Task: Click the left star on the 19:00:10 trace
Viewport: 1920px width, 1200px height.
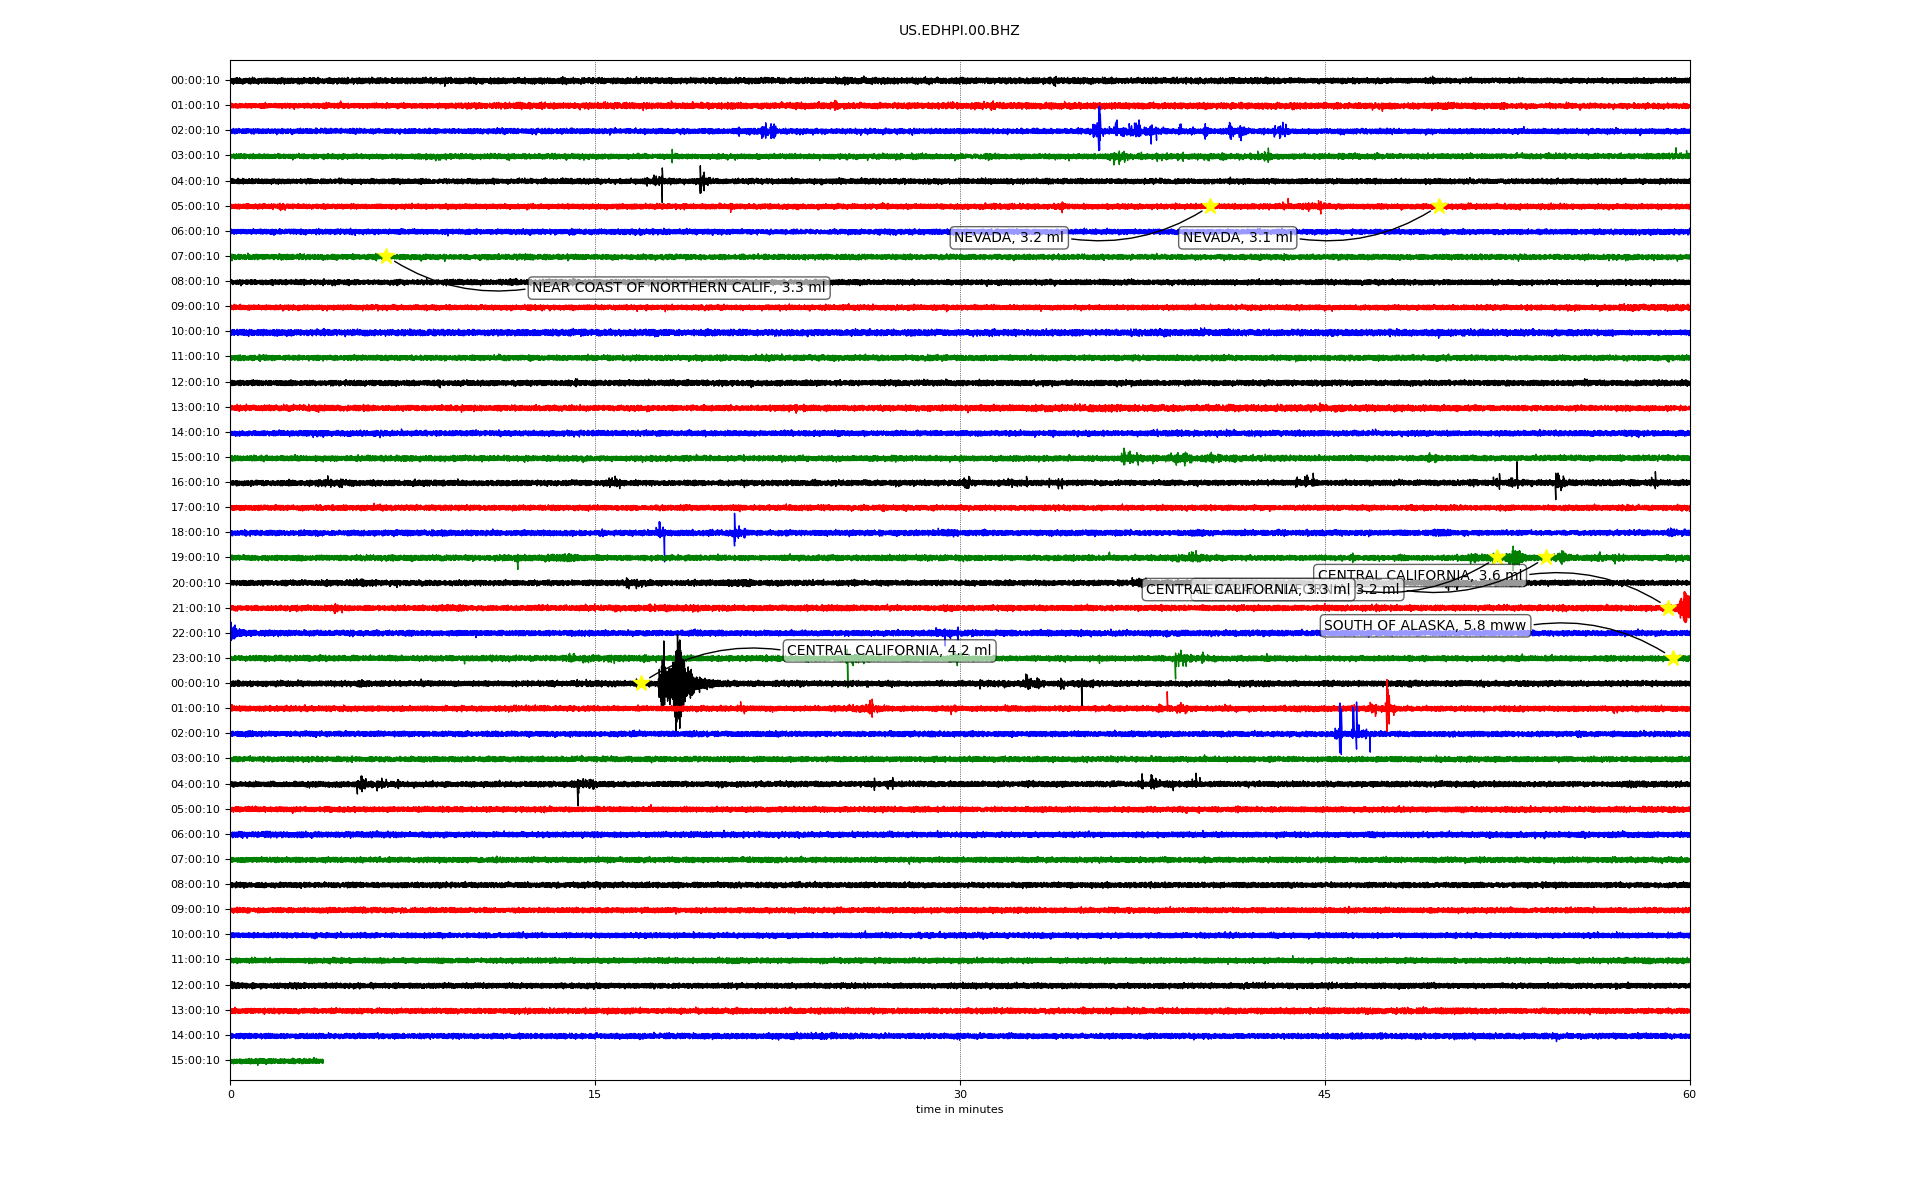Action: (x=1497, y=557)
